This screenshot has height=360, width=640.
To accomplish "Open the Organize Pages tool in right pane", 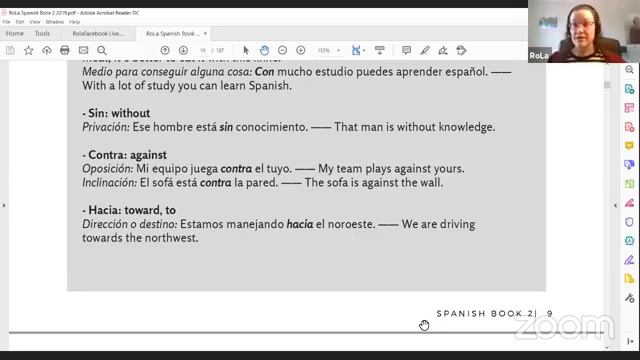I will pos(629,108).
